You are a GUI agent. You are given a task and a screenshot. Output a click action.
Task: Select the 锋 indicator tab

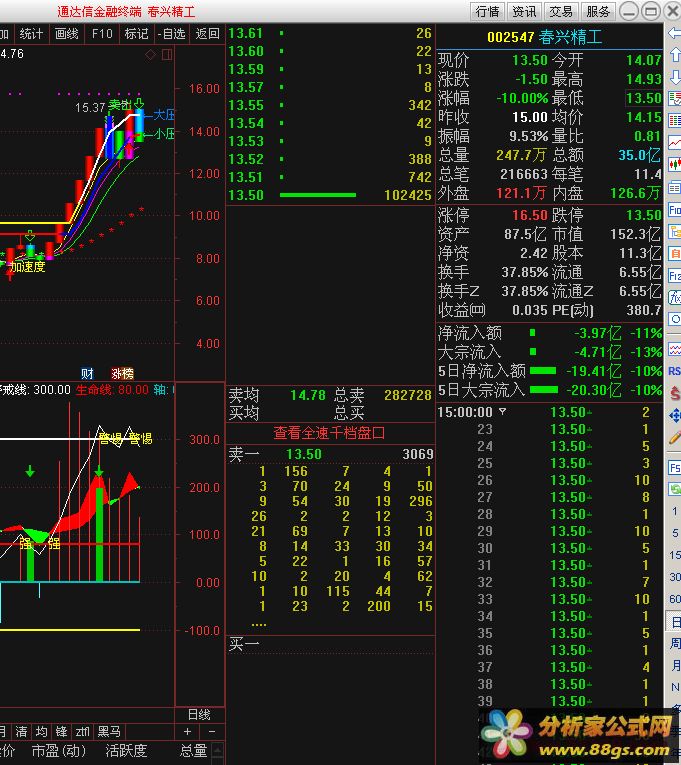coord(62,731)
